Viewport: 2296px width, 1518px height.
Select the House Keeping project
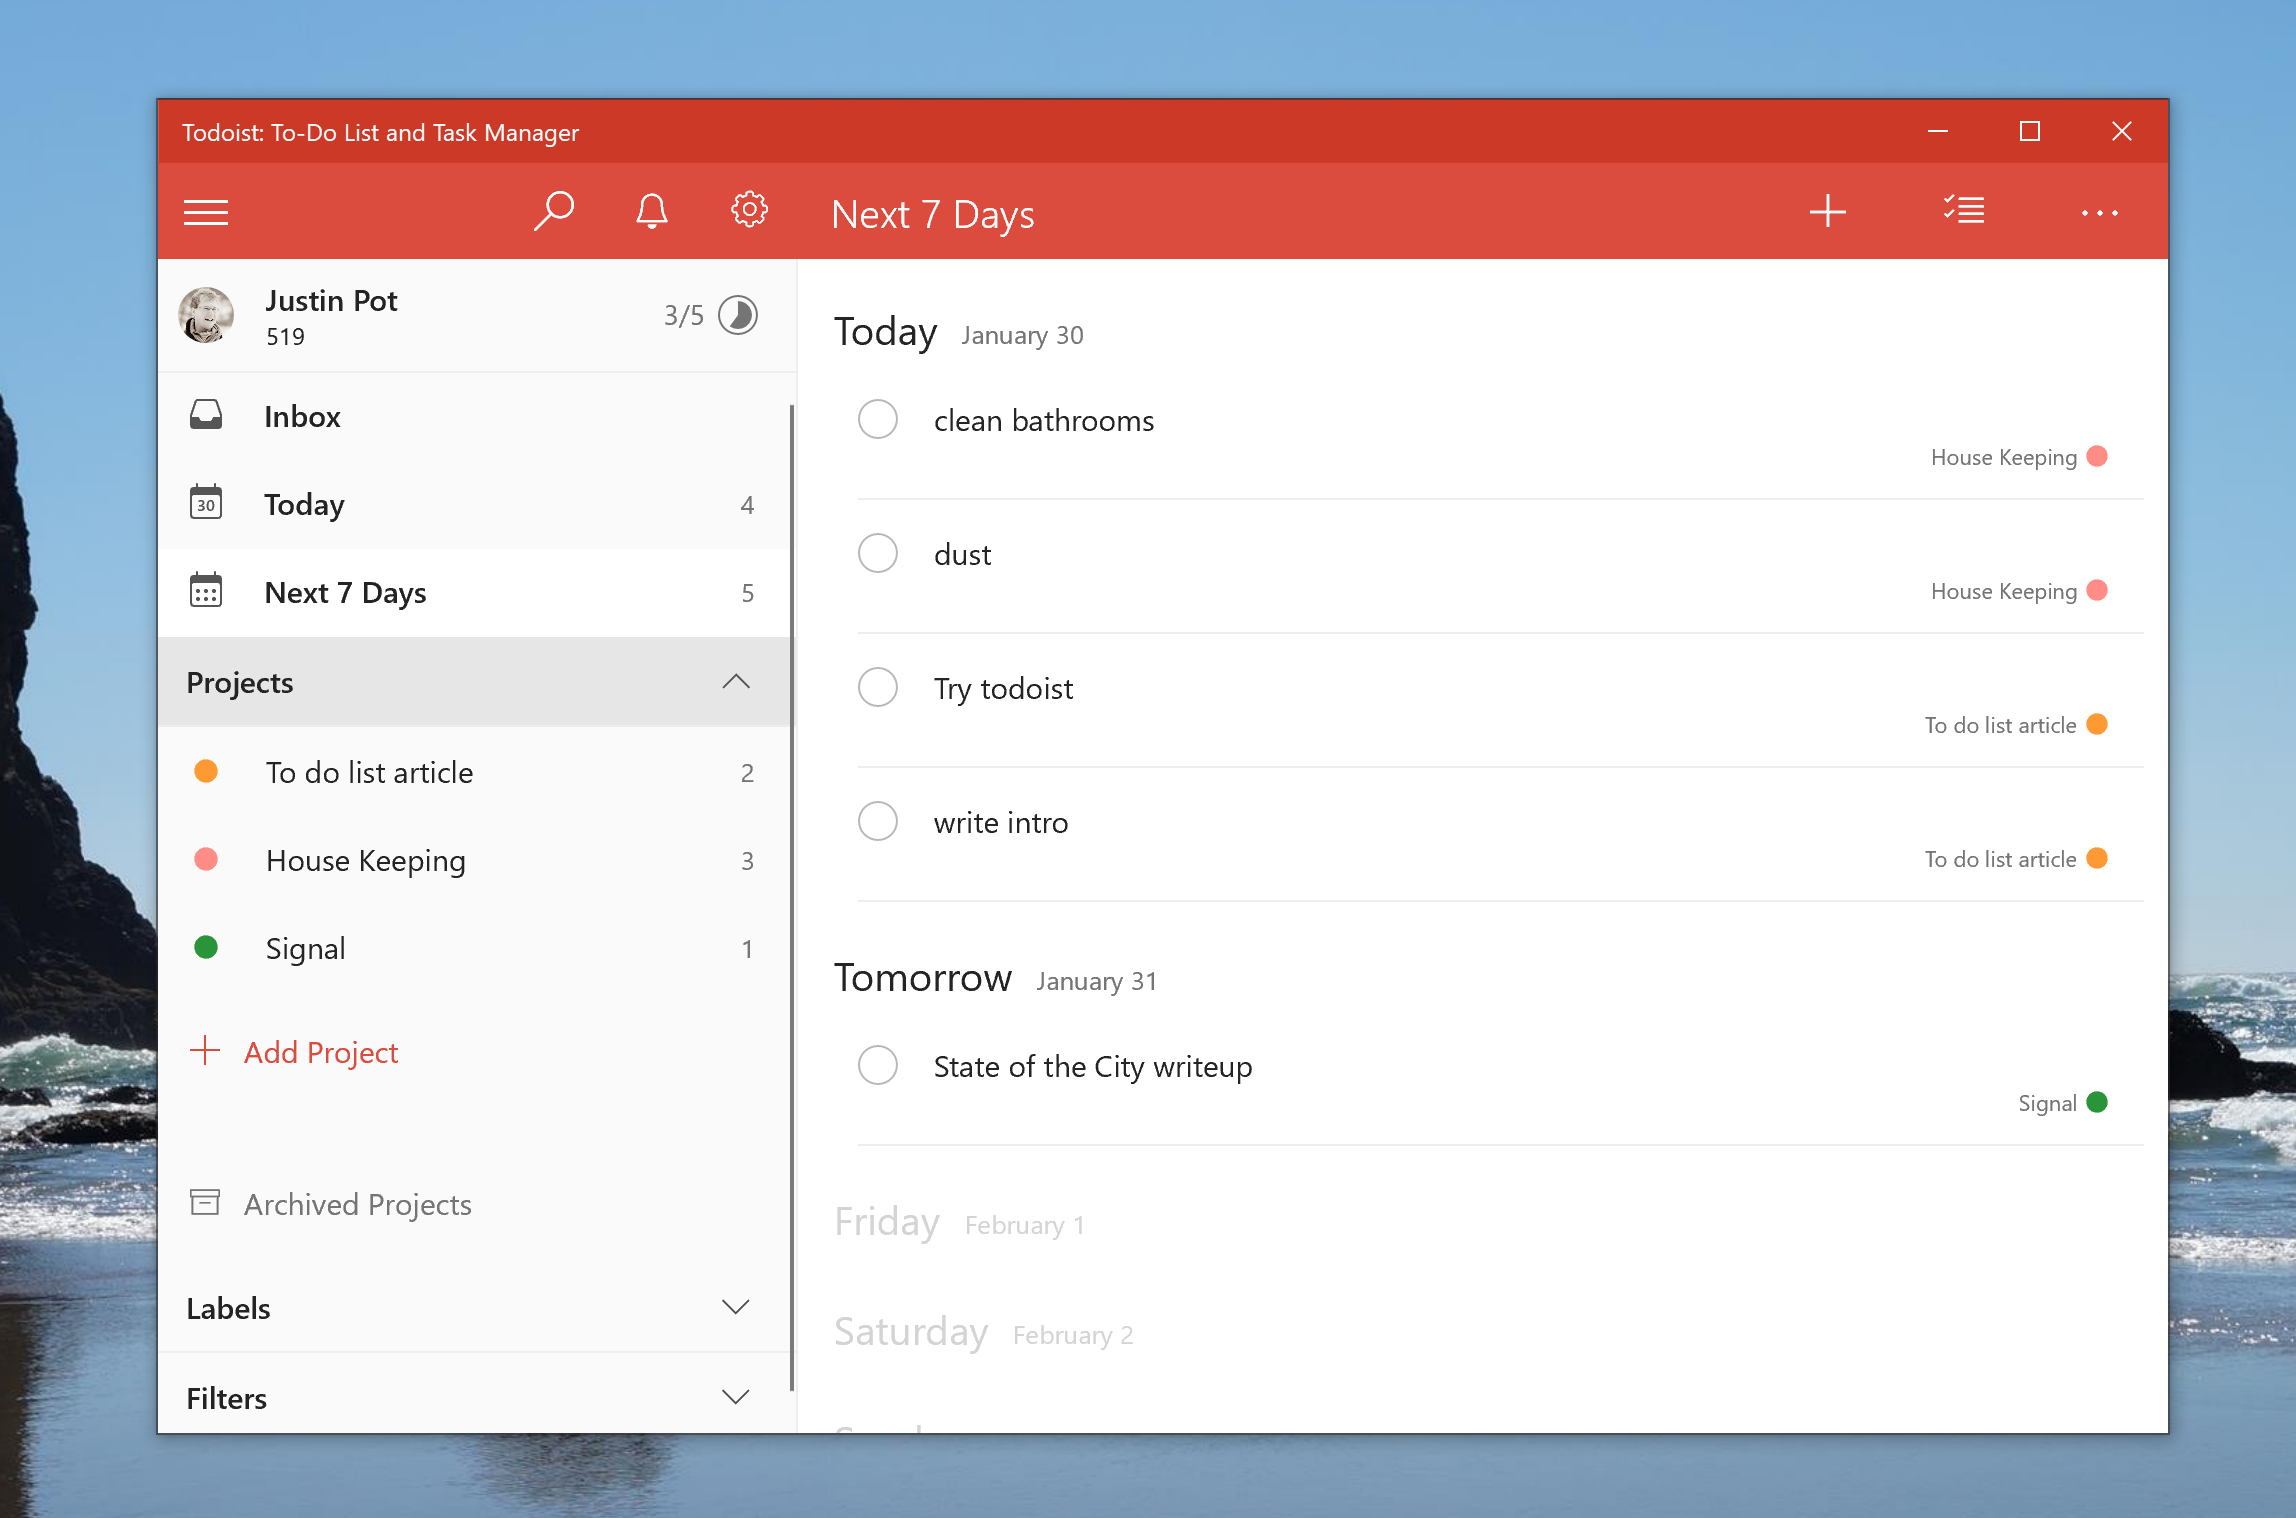(x=364, y=859)
